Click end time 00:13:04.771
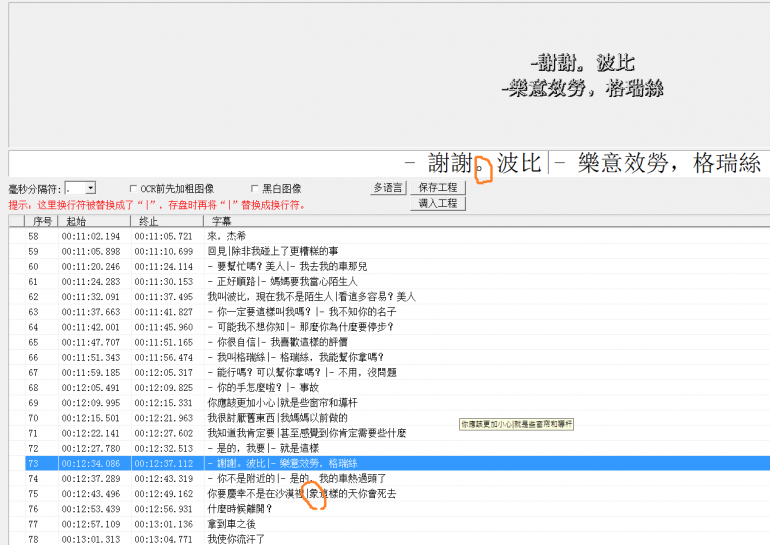Screen dimensions: 770x545 164,540
